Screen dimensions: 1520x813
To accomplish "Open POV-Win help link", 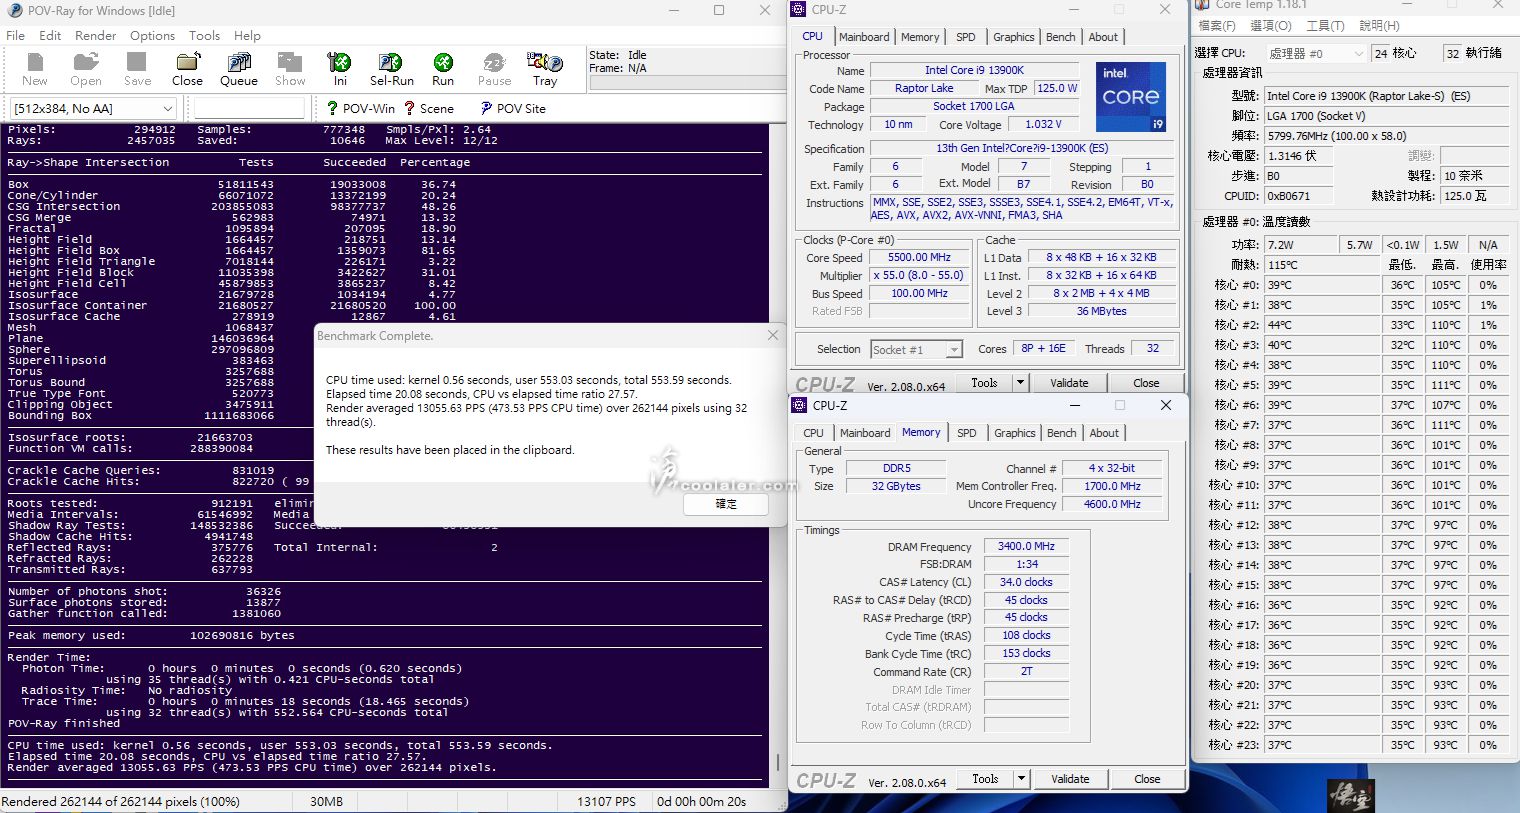I will pos(361,108).
